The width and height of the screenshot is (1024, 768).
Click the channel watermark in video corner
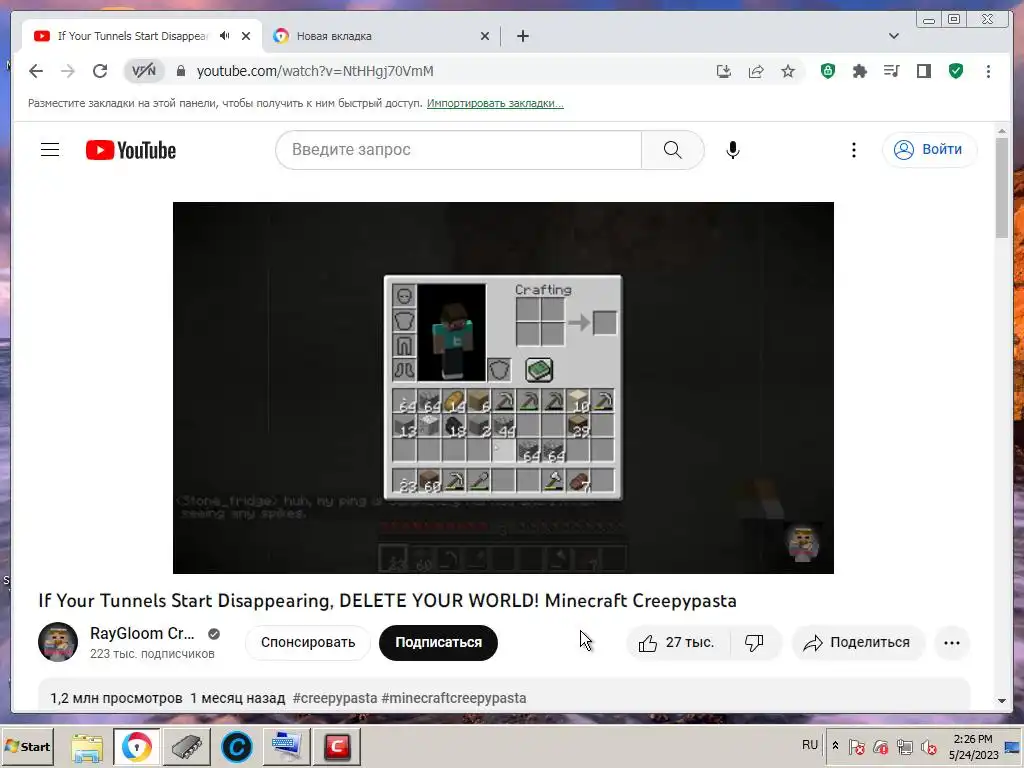[803, 544]
